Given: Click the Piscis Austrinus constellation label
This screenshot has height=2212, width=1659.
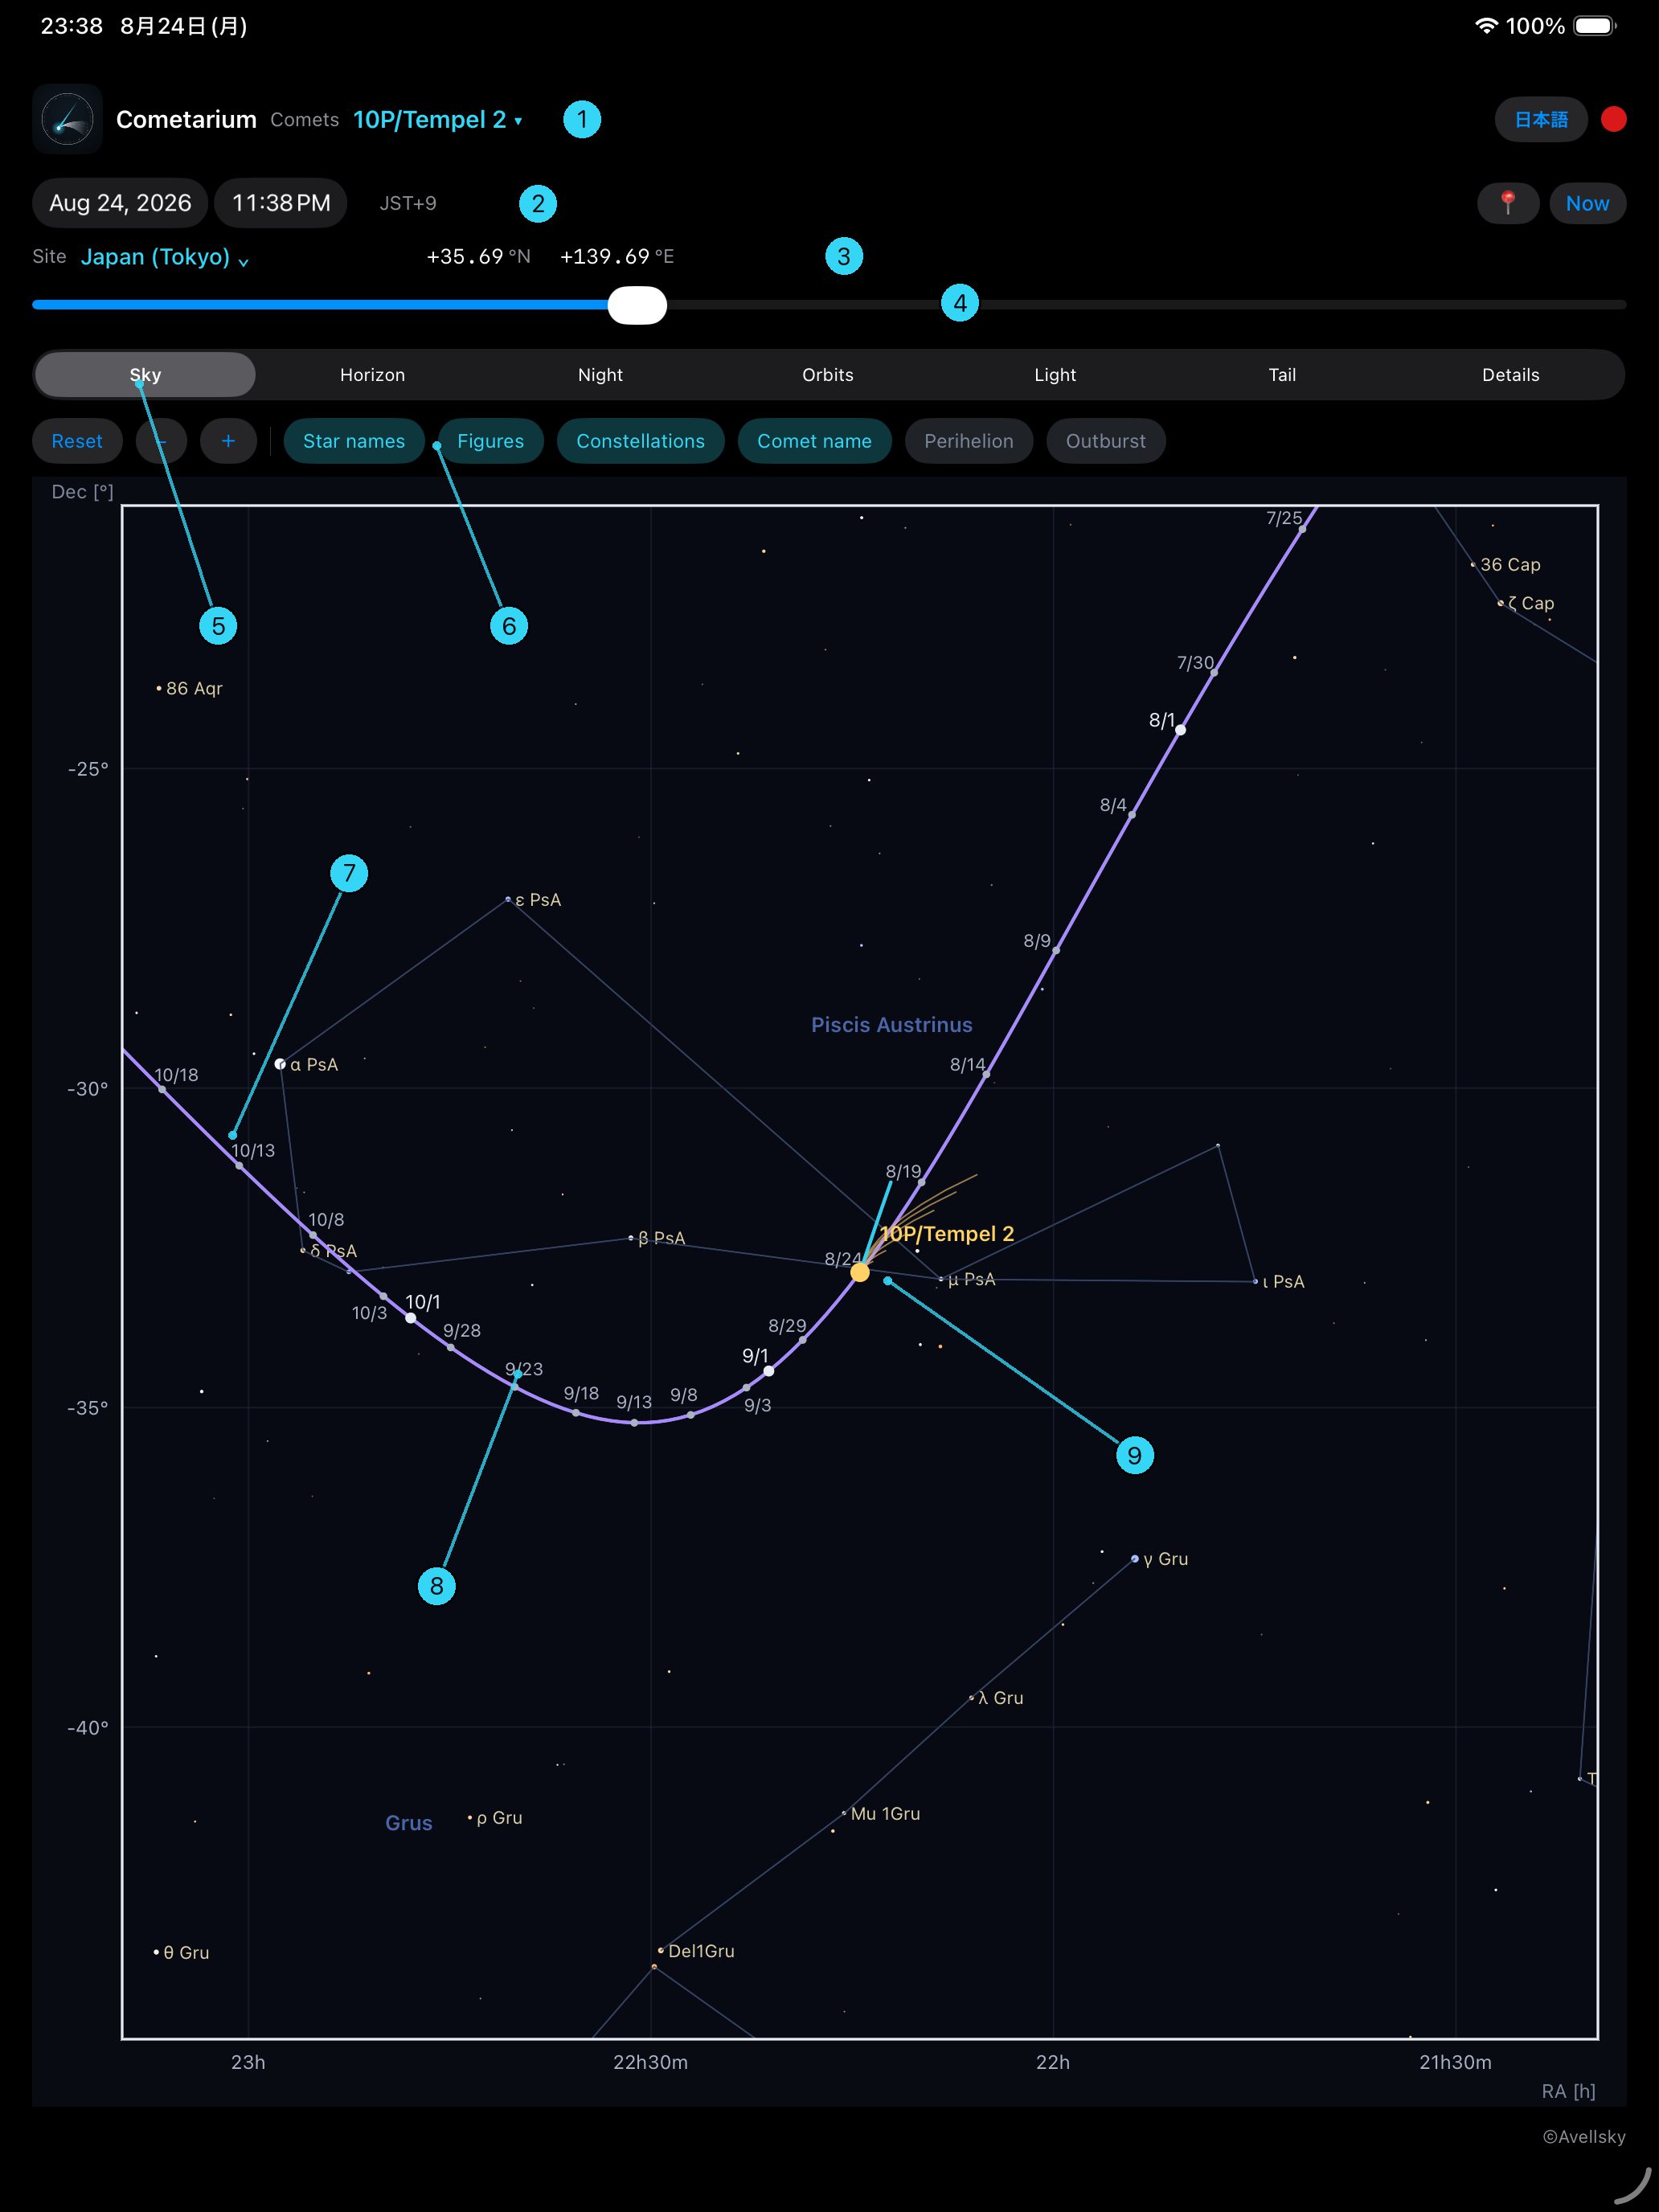Looking at the screenshot, I should click(x=891, y=1025).
